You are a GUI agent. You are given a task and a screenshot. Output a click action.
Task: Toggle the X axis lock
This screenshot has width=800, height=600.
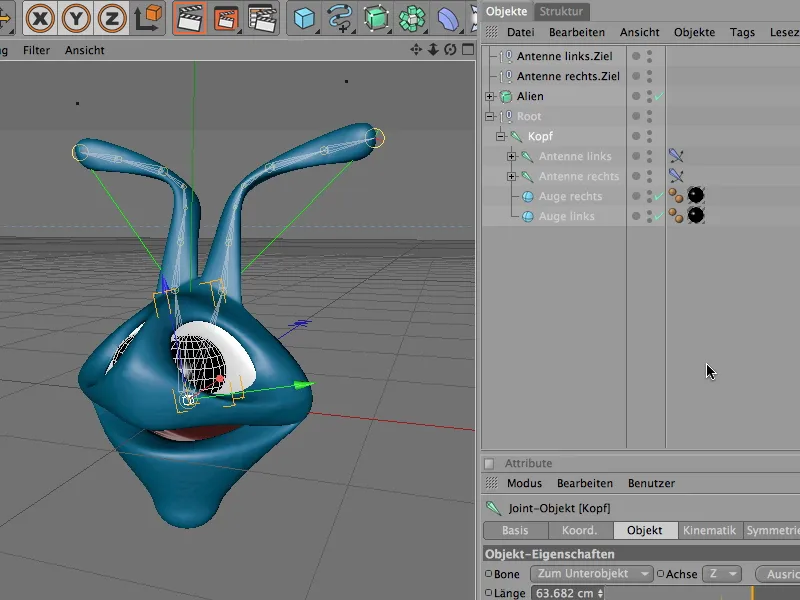tap(40, 18)
